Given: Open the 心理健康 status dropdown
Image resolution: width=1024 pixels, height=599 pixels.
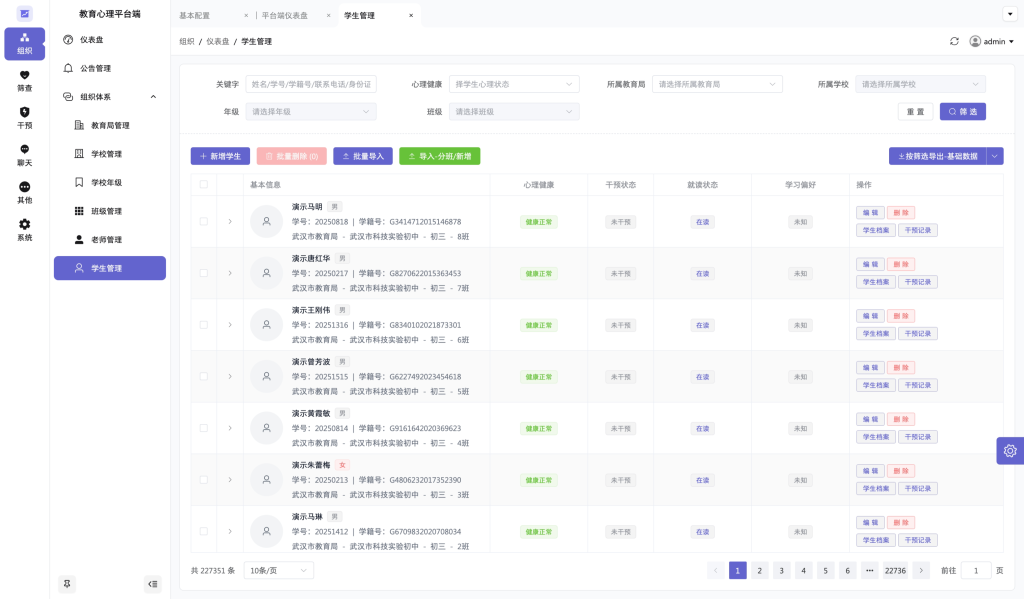Looking at the screenshot, I should click(x=514, y=84).
